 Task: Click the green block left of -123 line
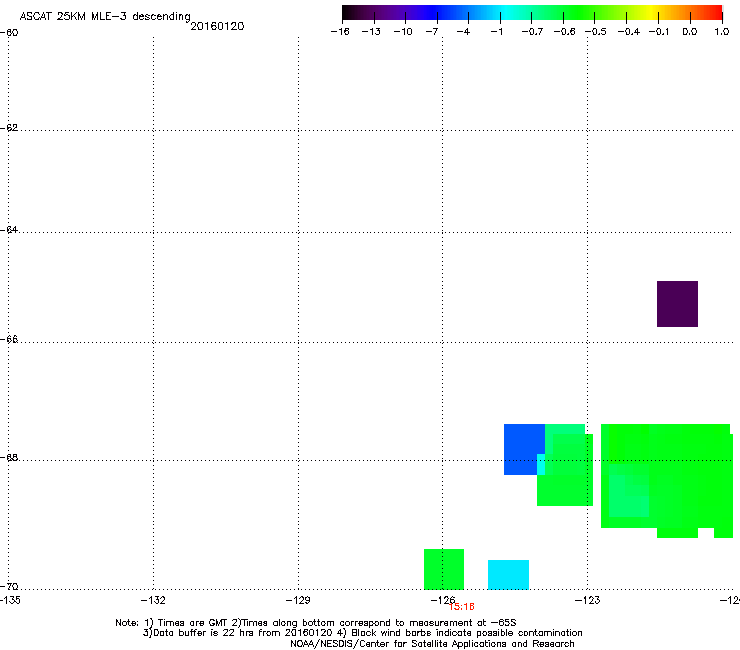point(565,465)
